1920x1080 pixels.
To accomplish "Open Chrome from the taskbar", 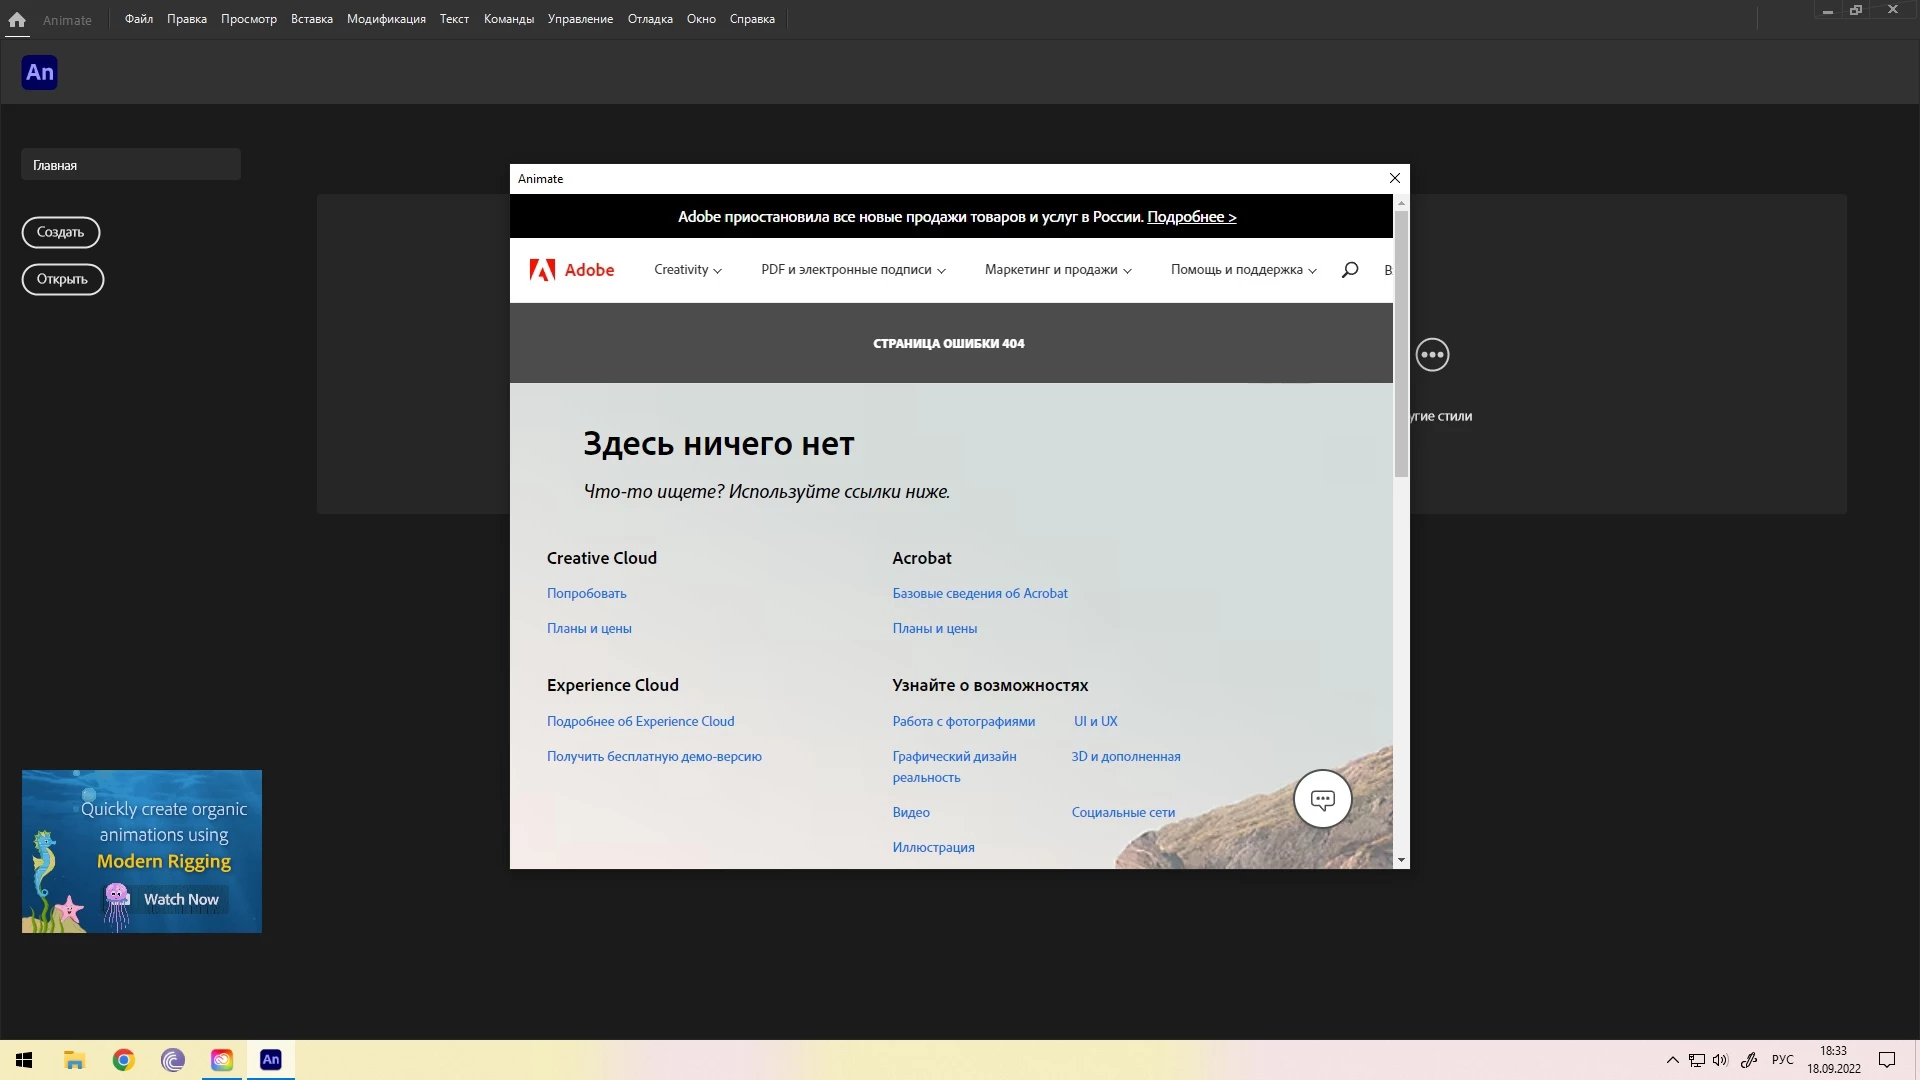I will point(124,1060).
